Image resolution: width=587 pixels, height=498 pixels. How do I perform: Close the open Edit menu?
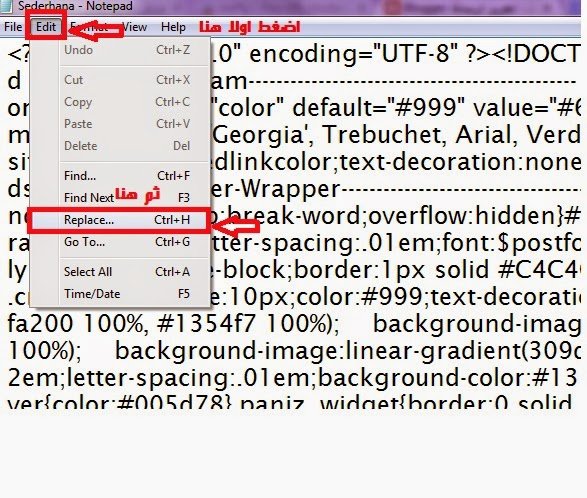[46, 27]
